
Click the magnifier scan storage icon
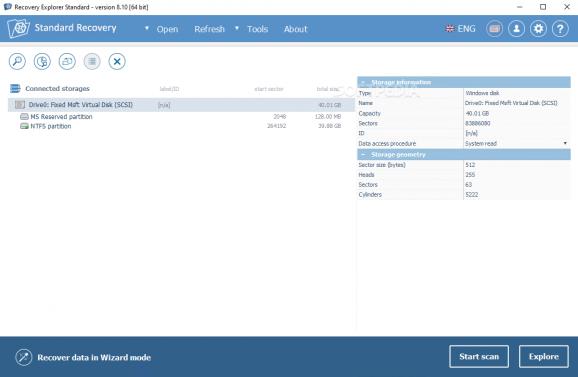click(17, 61)
